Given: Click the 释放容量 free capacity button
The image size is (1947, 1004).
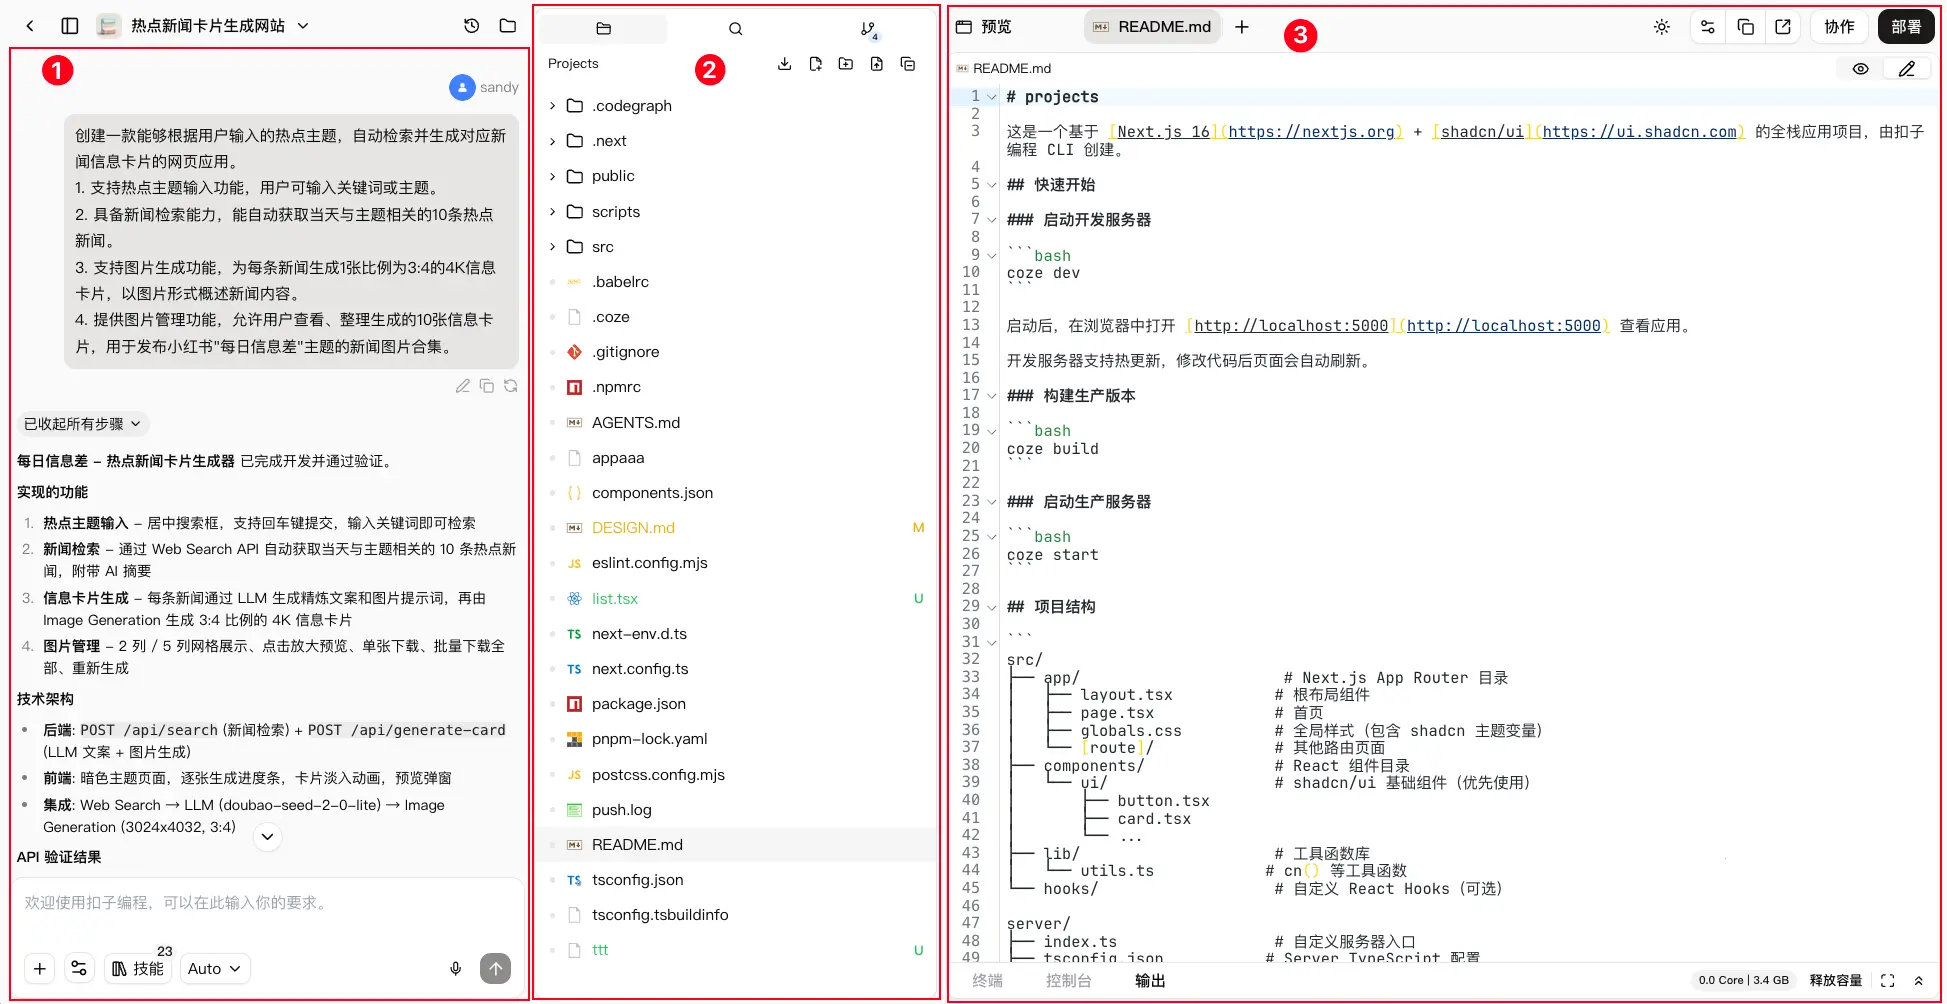Looking at the screenshot, I should [x=1836, y=981].
